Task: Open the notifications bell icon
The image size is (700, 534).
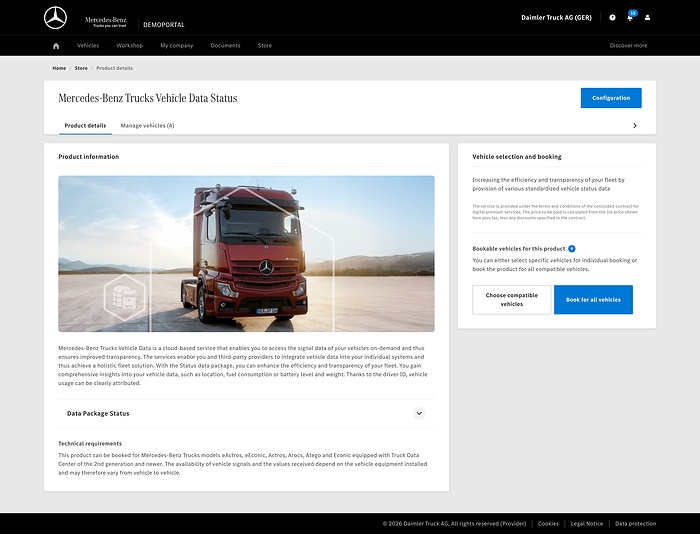Action: tap(630, 17)
